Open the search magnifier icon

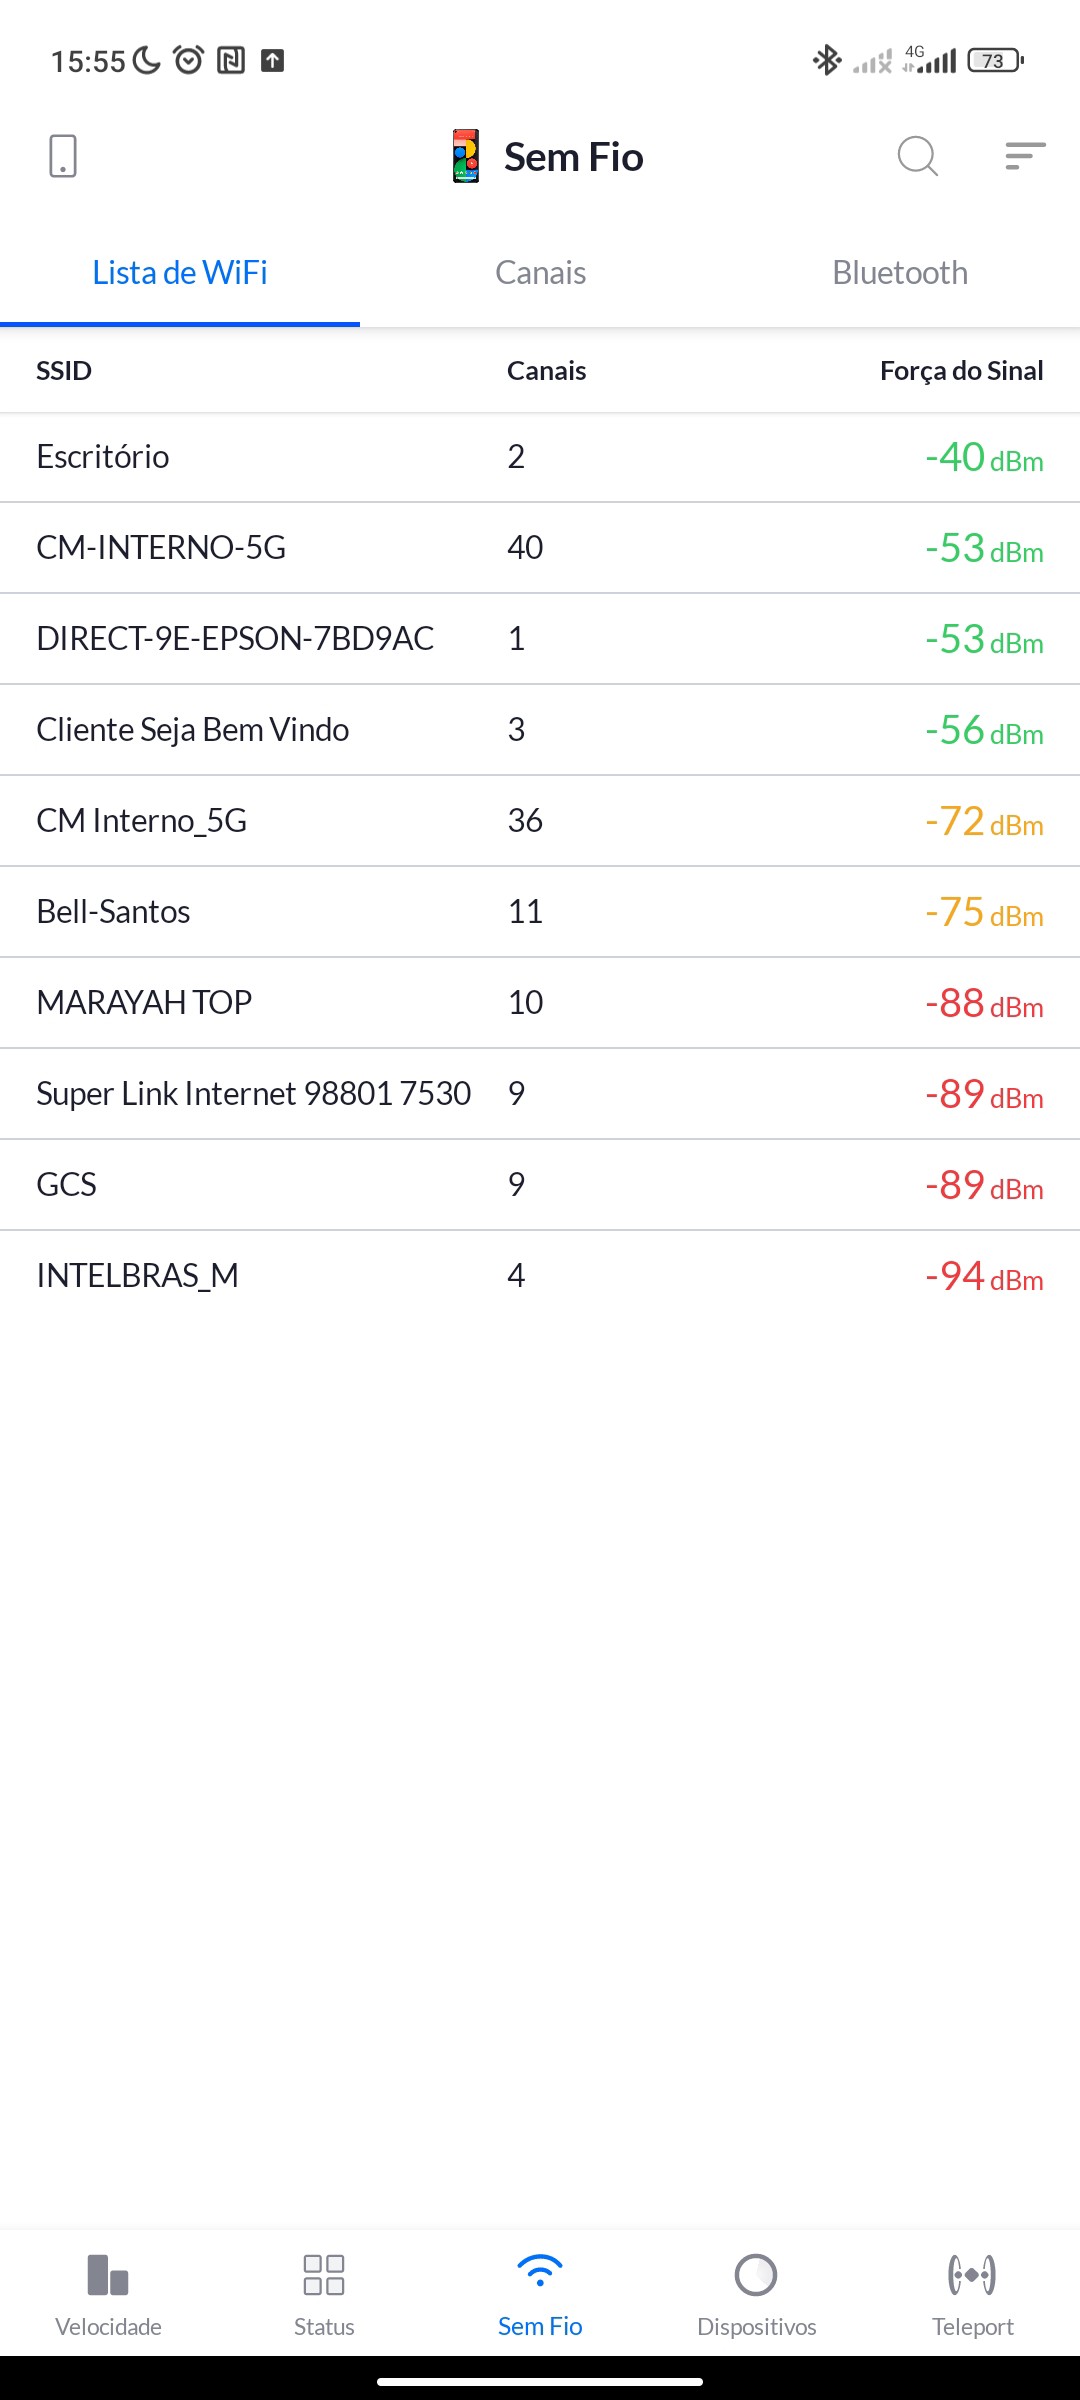(917, 157)
